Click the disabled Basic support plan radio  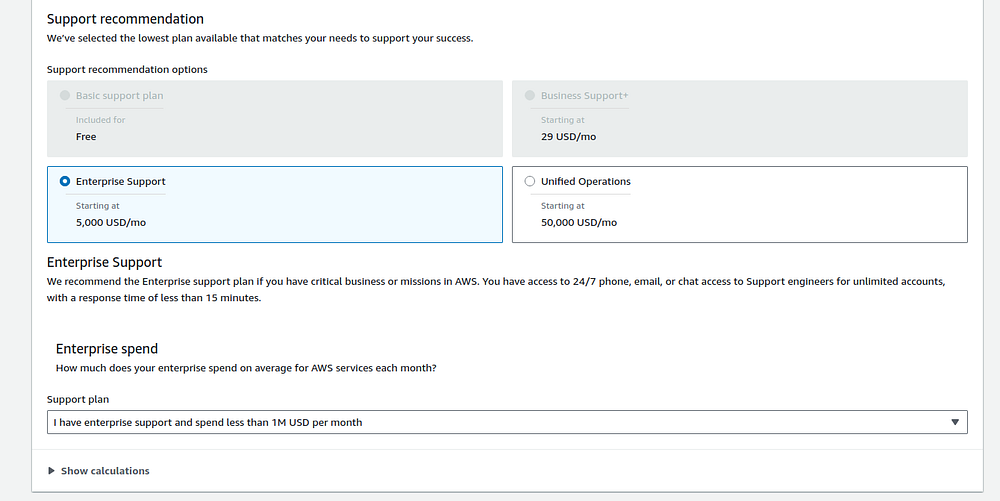click(64, 96)
